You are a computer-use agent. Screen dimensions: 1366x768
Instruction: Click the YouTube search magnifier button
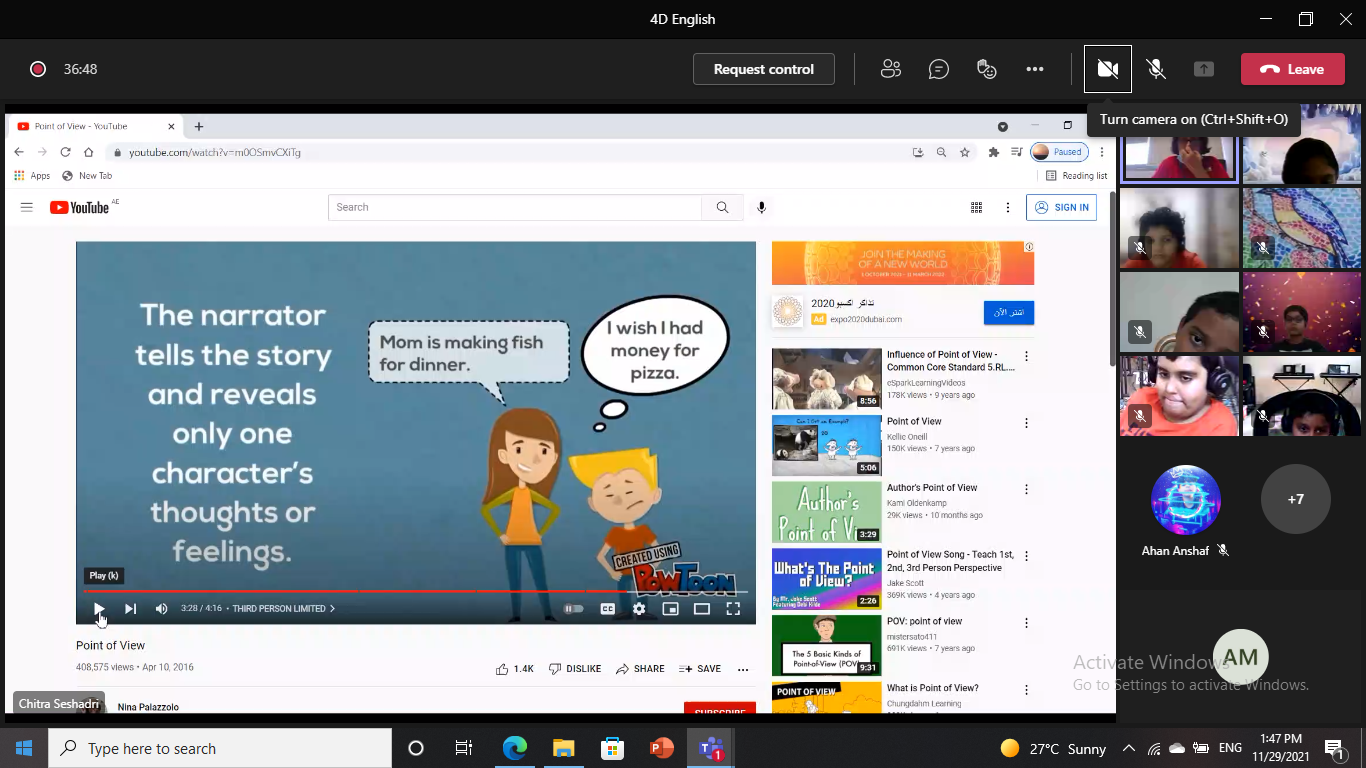(722, 207)
